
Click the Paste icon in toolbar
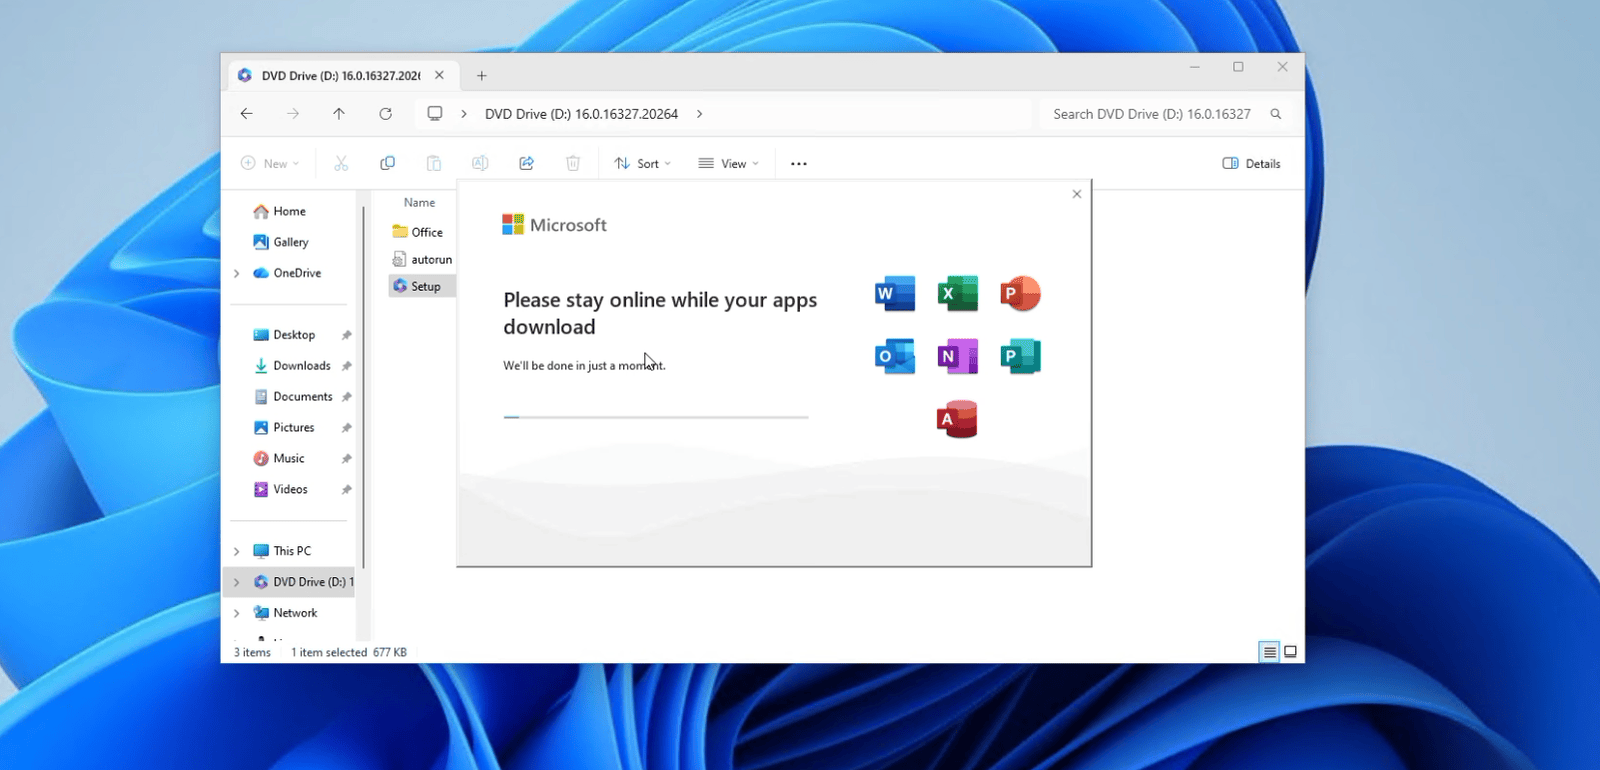coord(434,163)
